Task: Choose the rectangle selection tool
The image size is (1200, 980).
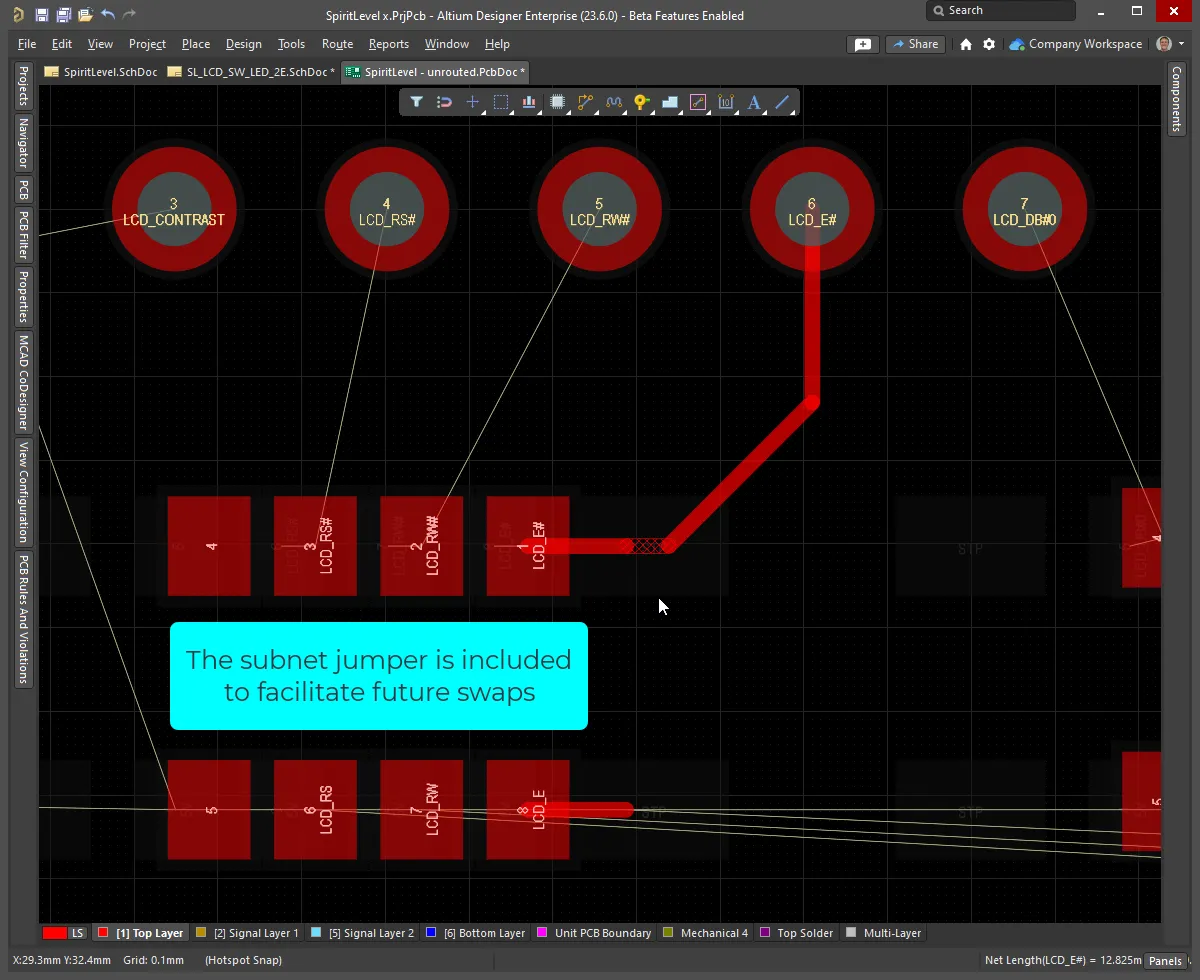Action: [501, 102]
